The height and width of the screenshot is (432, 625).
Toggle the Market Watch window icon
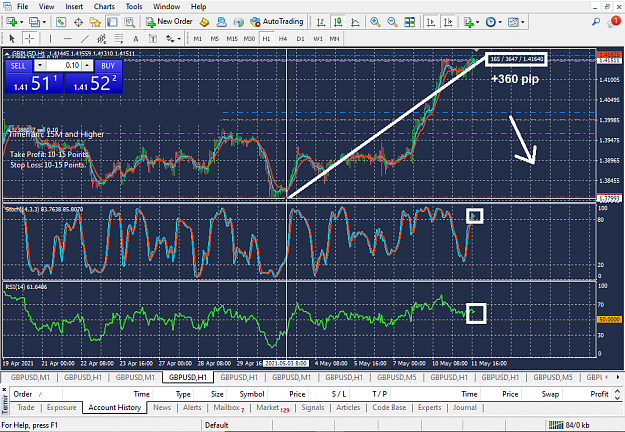pos(61,22)
